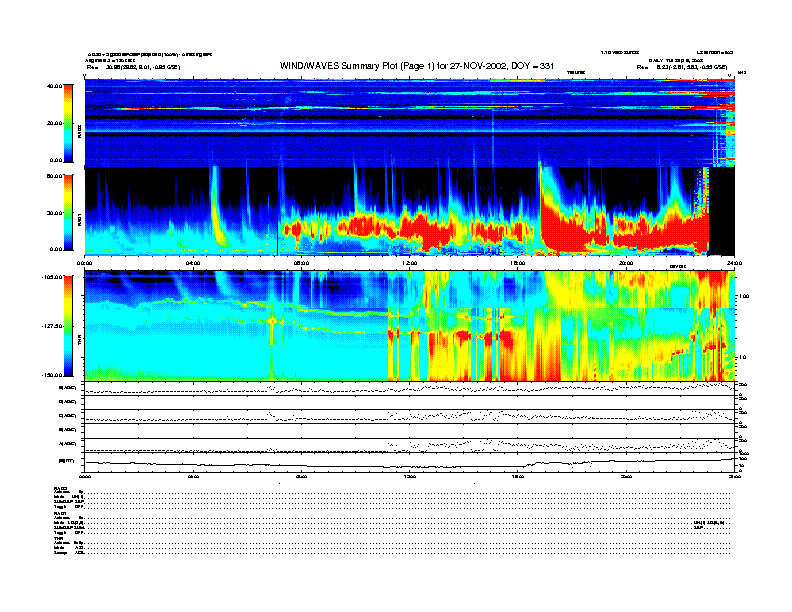Click the 20:00 tick under RAD1 spectrogram

(627, 263)
